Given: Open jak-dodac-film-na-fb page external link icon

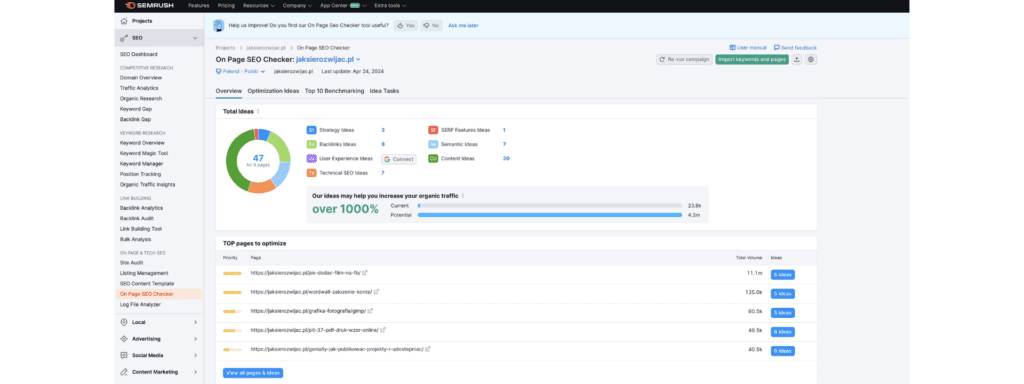Looking at the screenshot, I should (364, 273).
